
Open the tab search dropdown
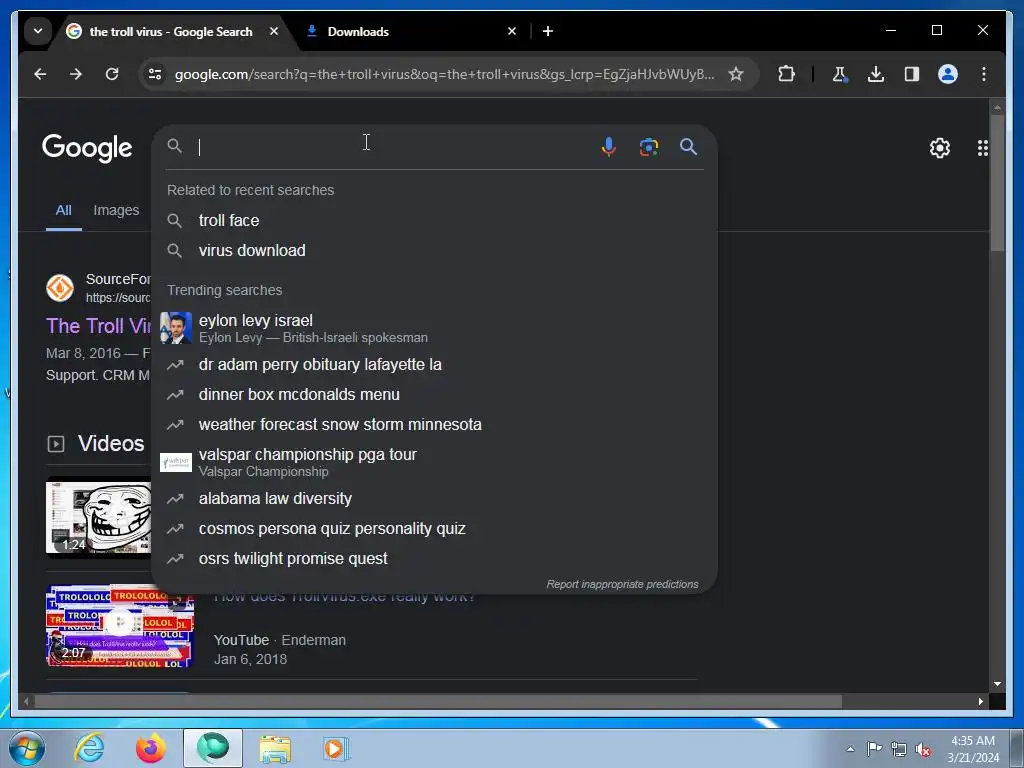coord(38,31)
